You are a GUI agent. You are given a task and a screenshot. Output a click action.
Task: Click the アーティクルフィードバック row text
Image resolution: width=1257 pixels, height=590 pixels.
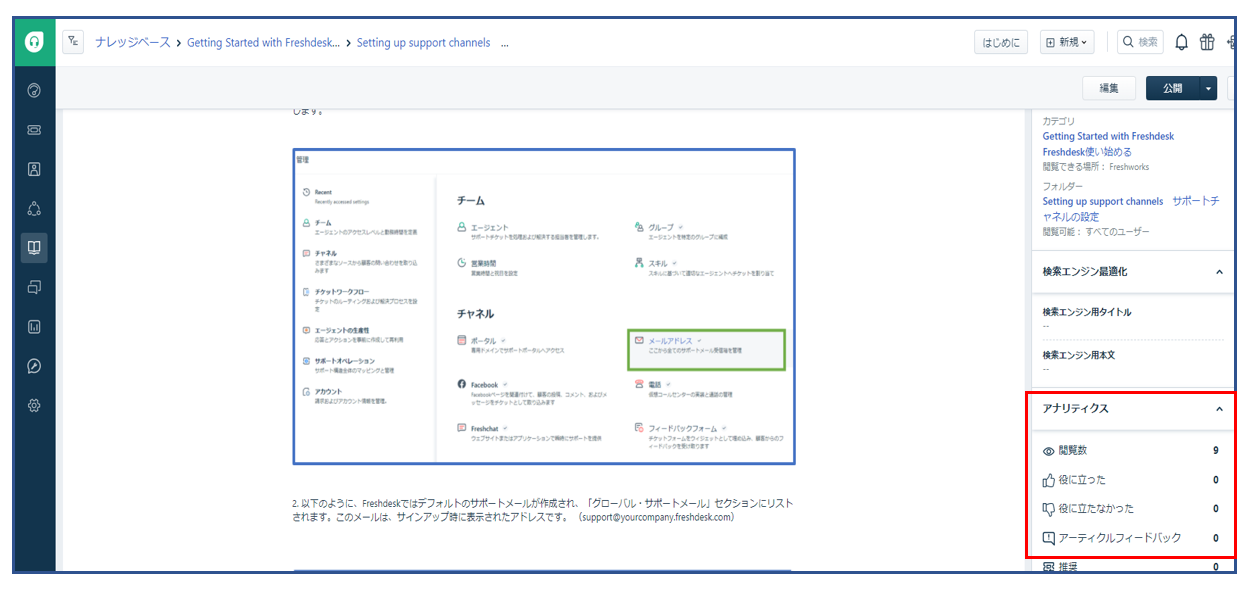coord(1120,538)
